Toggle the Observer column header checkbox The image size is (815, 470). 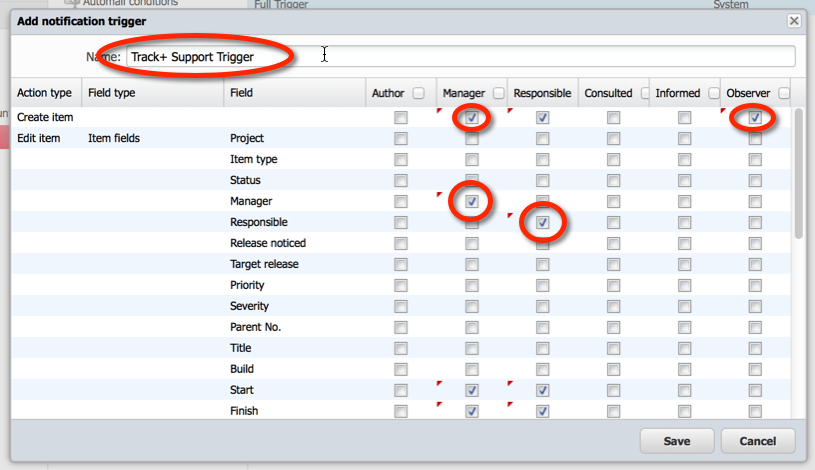[784, 93]
